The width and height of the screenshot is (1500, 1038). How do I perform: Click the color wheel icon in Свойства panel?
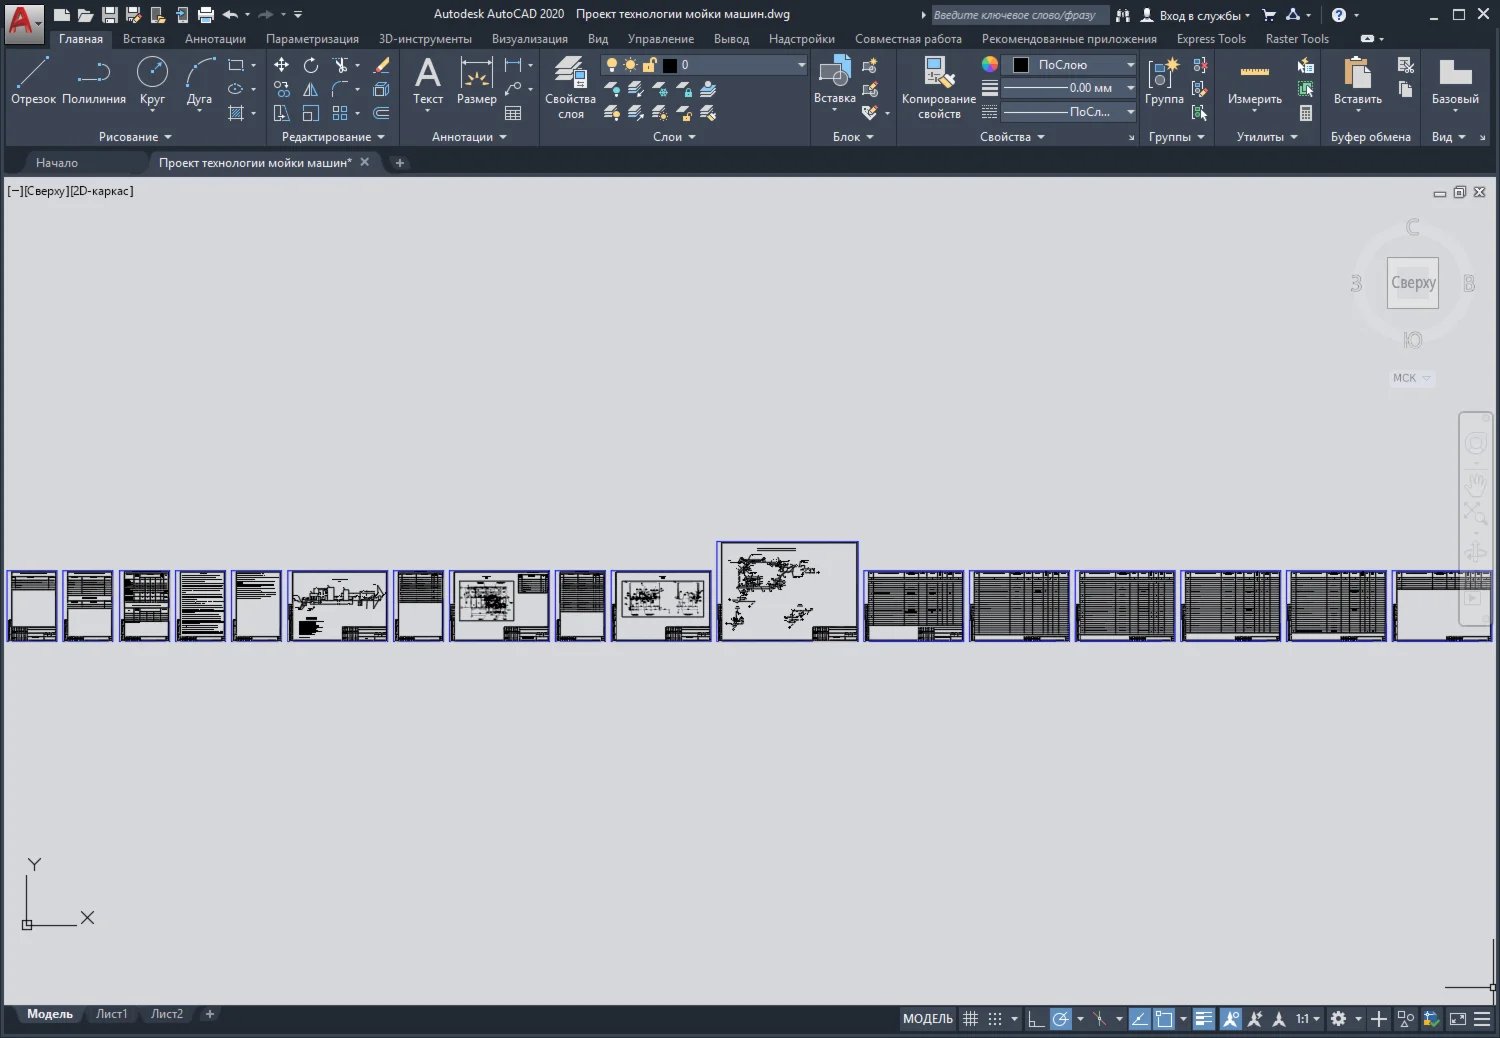[x=989, y=64]
